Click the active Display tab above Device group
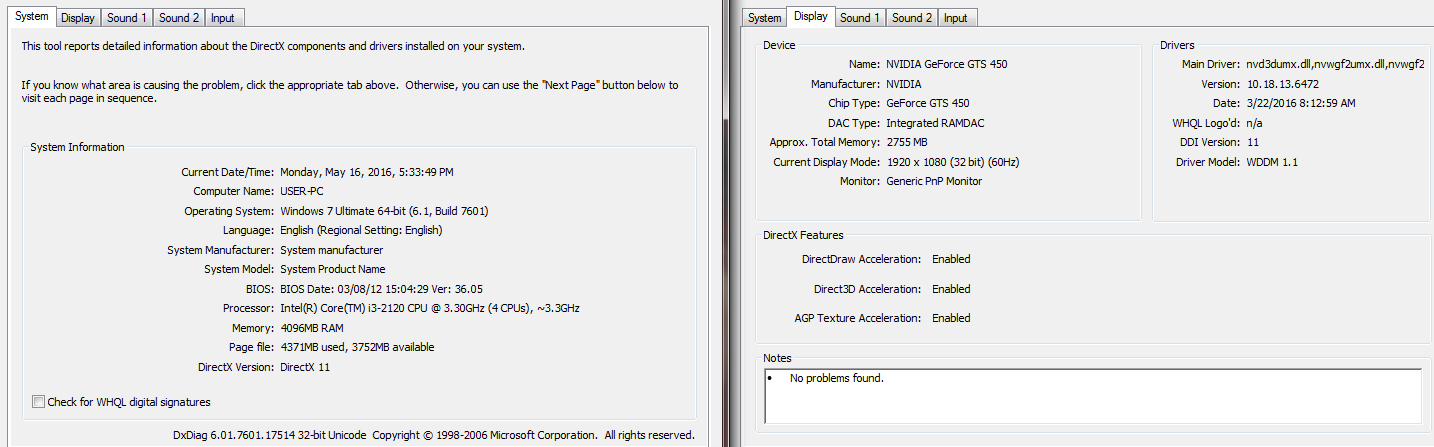This screenshot has width=1434, height=447. [810, 16]
